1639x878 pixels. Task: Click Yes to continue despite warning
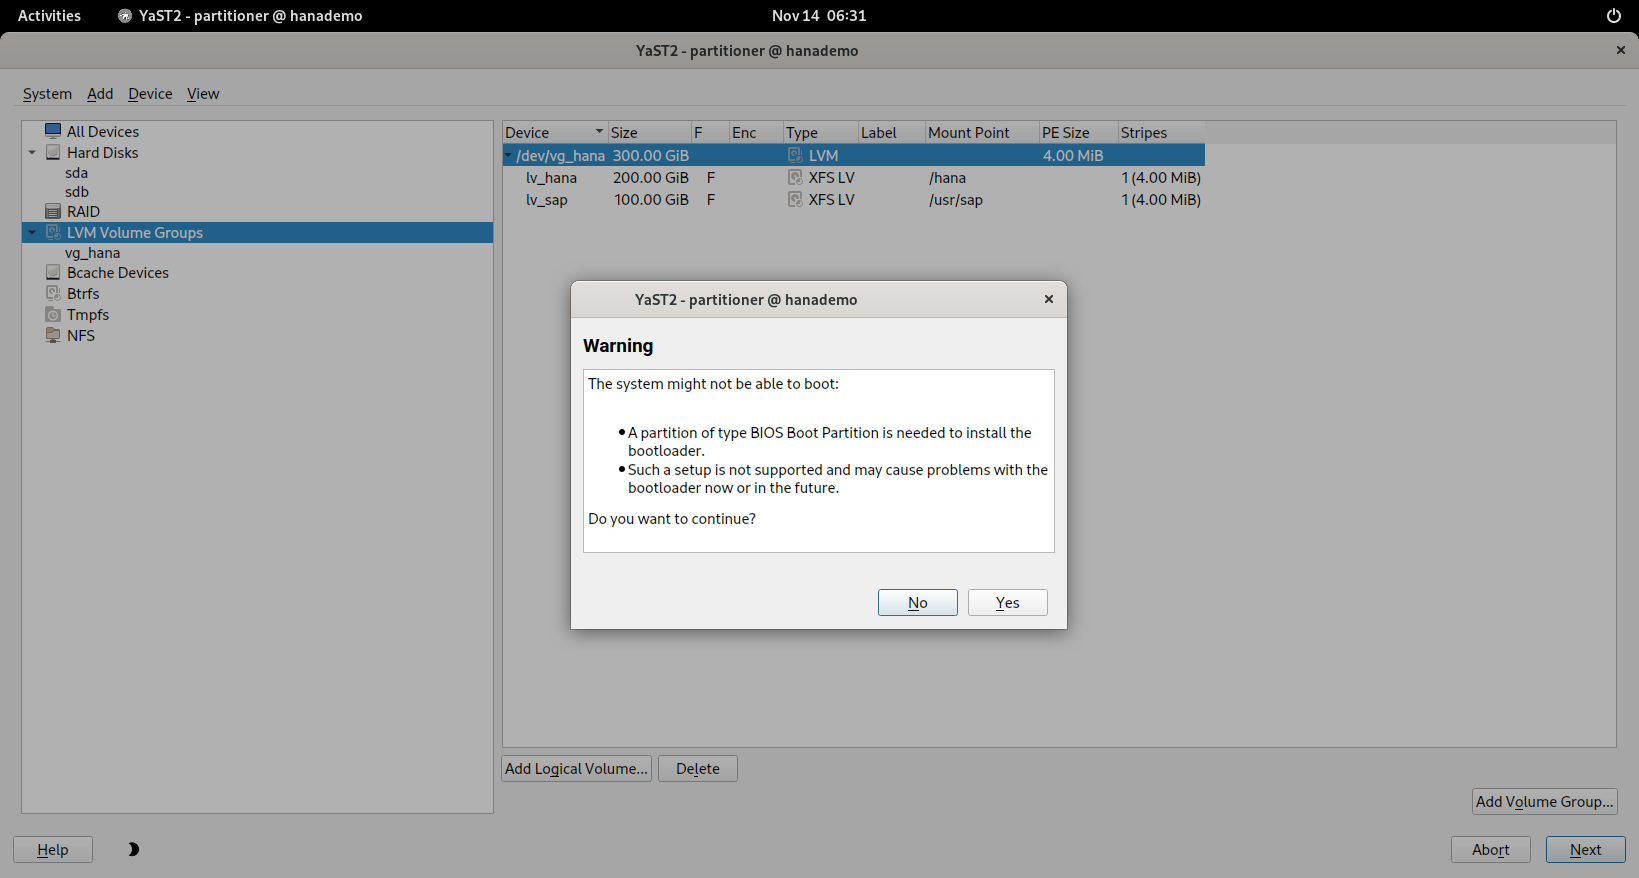(1008, 602)
